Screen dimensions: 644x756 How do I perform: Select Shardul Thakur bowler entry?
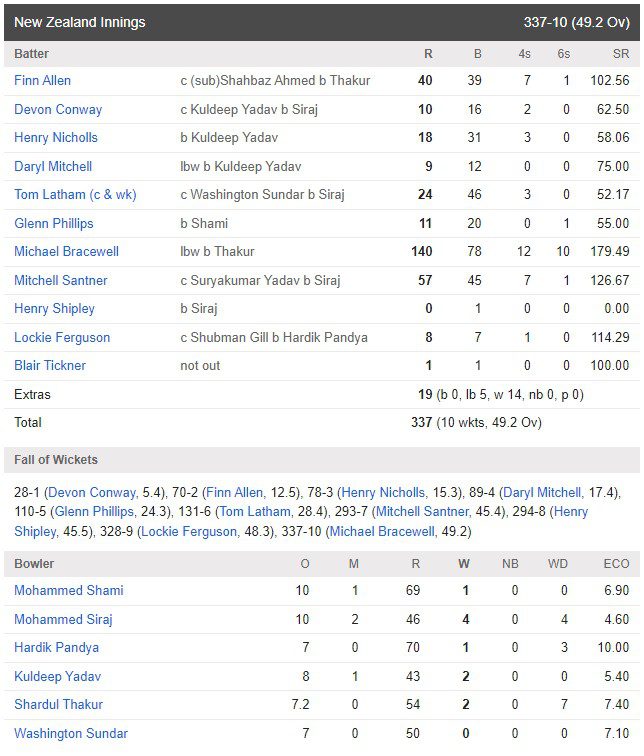(58, 704)
